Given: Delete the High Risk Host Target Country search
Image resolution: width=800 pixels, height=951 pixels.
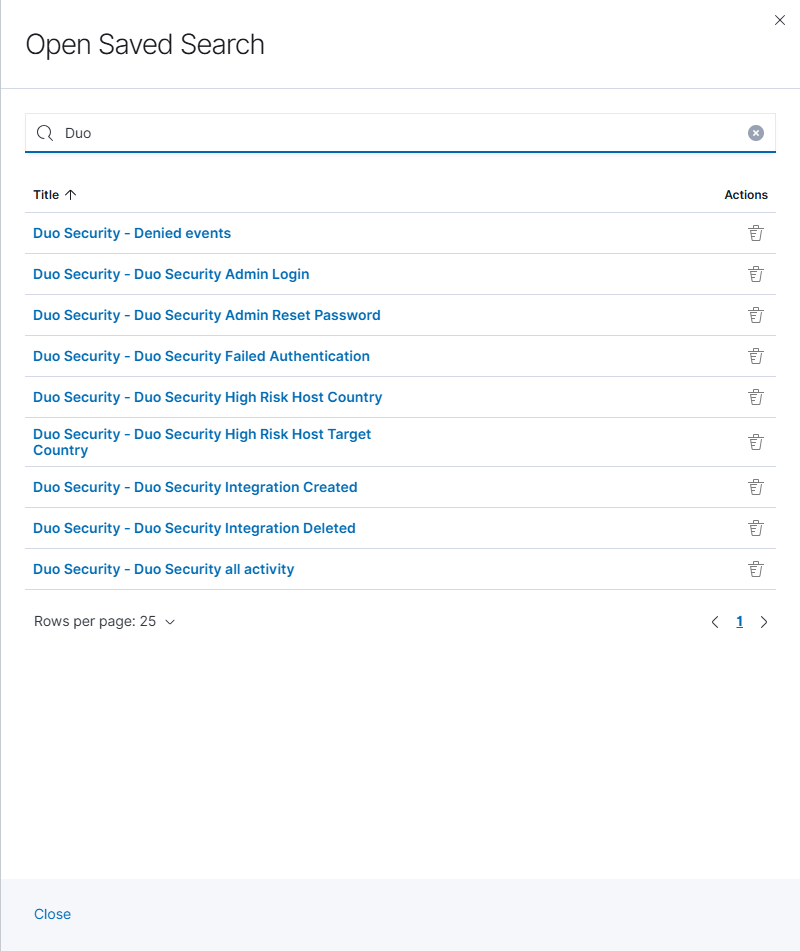Looking at the screenshot, I should click(755, 442).
